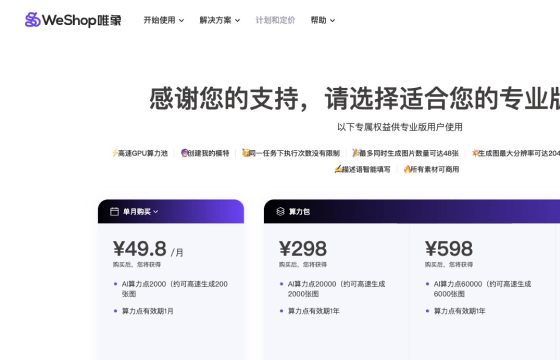The image size is (560, 360).
Task: Click the stacked-layers icon beside 算力包
Action: click(280, 211)
